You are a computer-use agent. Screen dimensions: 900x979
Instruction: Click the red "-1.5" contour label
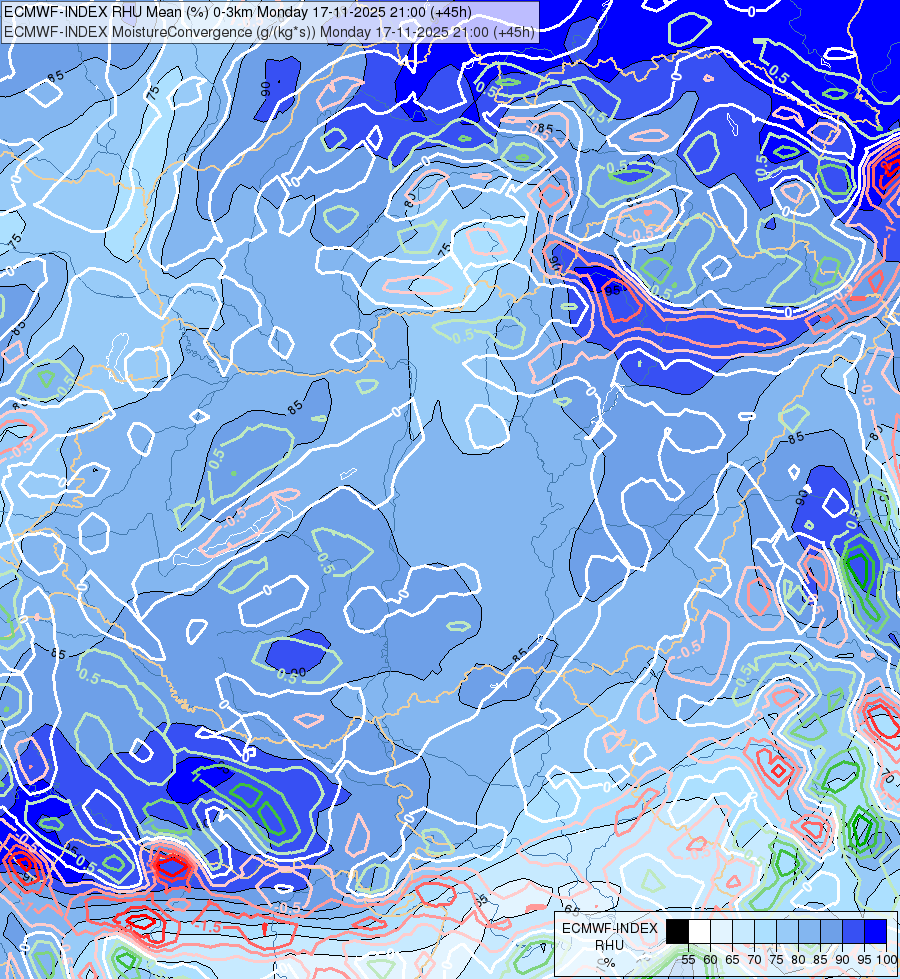[208, 927]
